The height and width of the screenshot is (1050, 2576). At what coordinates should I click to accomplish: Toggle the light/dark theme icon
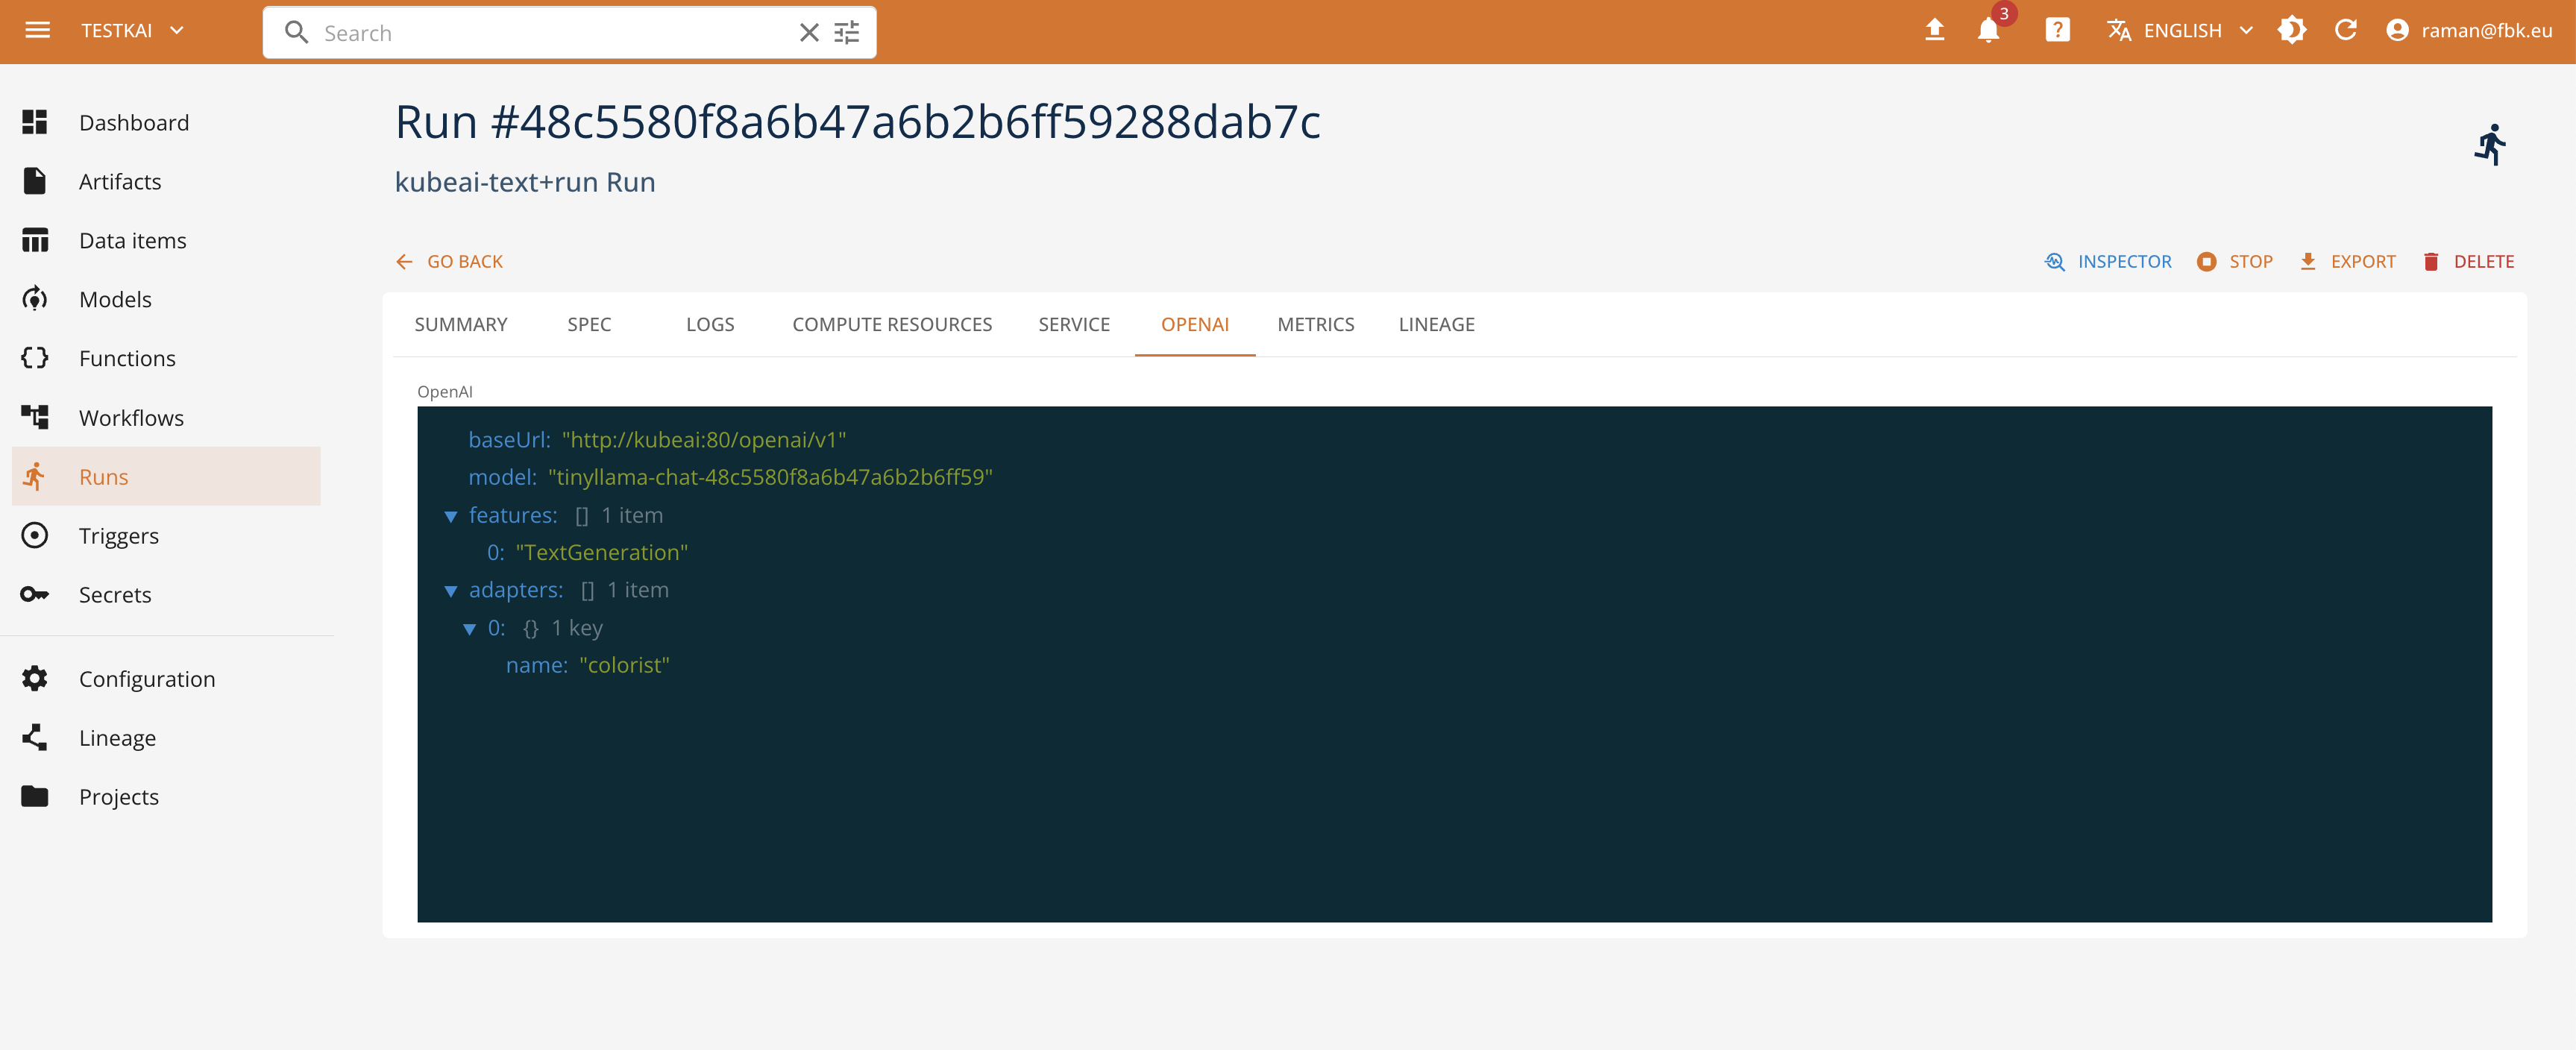pyautogui.click(x=2292, y=31)
